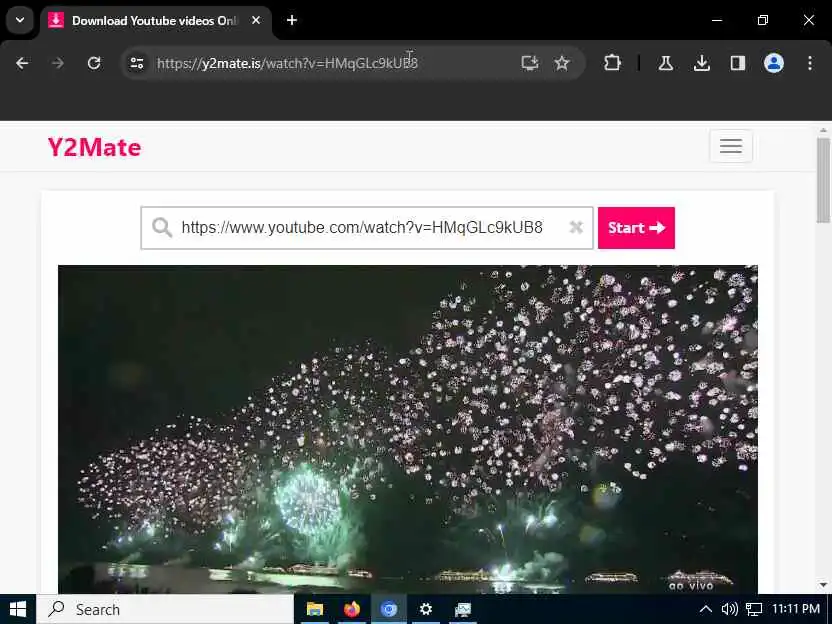Image resolution: width=832 pixels, height=624 pixels.
Task: Click the scrollbar down arrow
Action: (823, 584)
